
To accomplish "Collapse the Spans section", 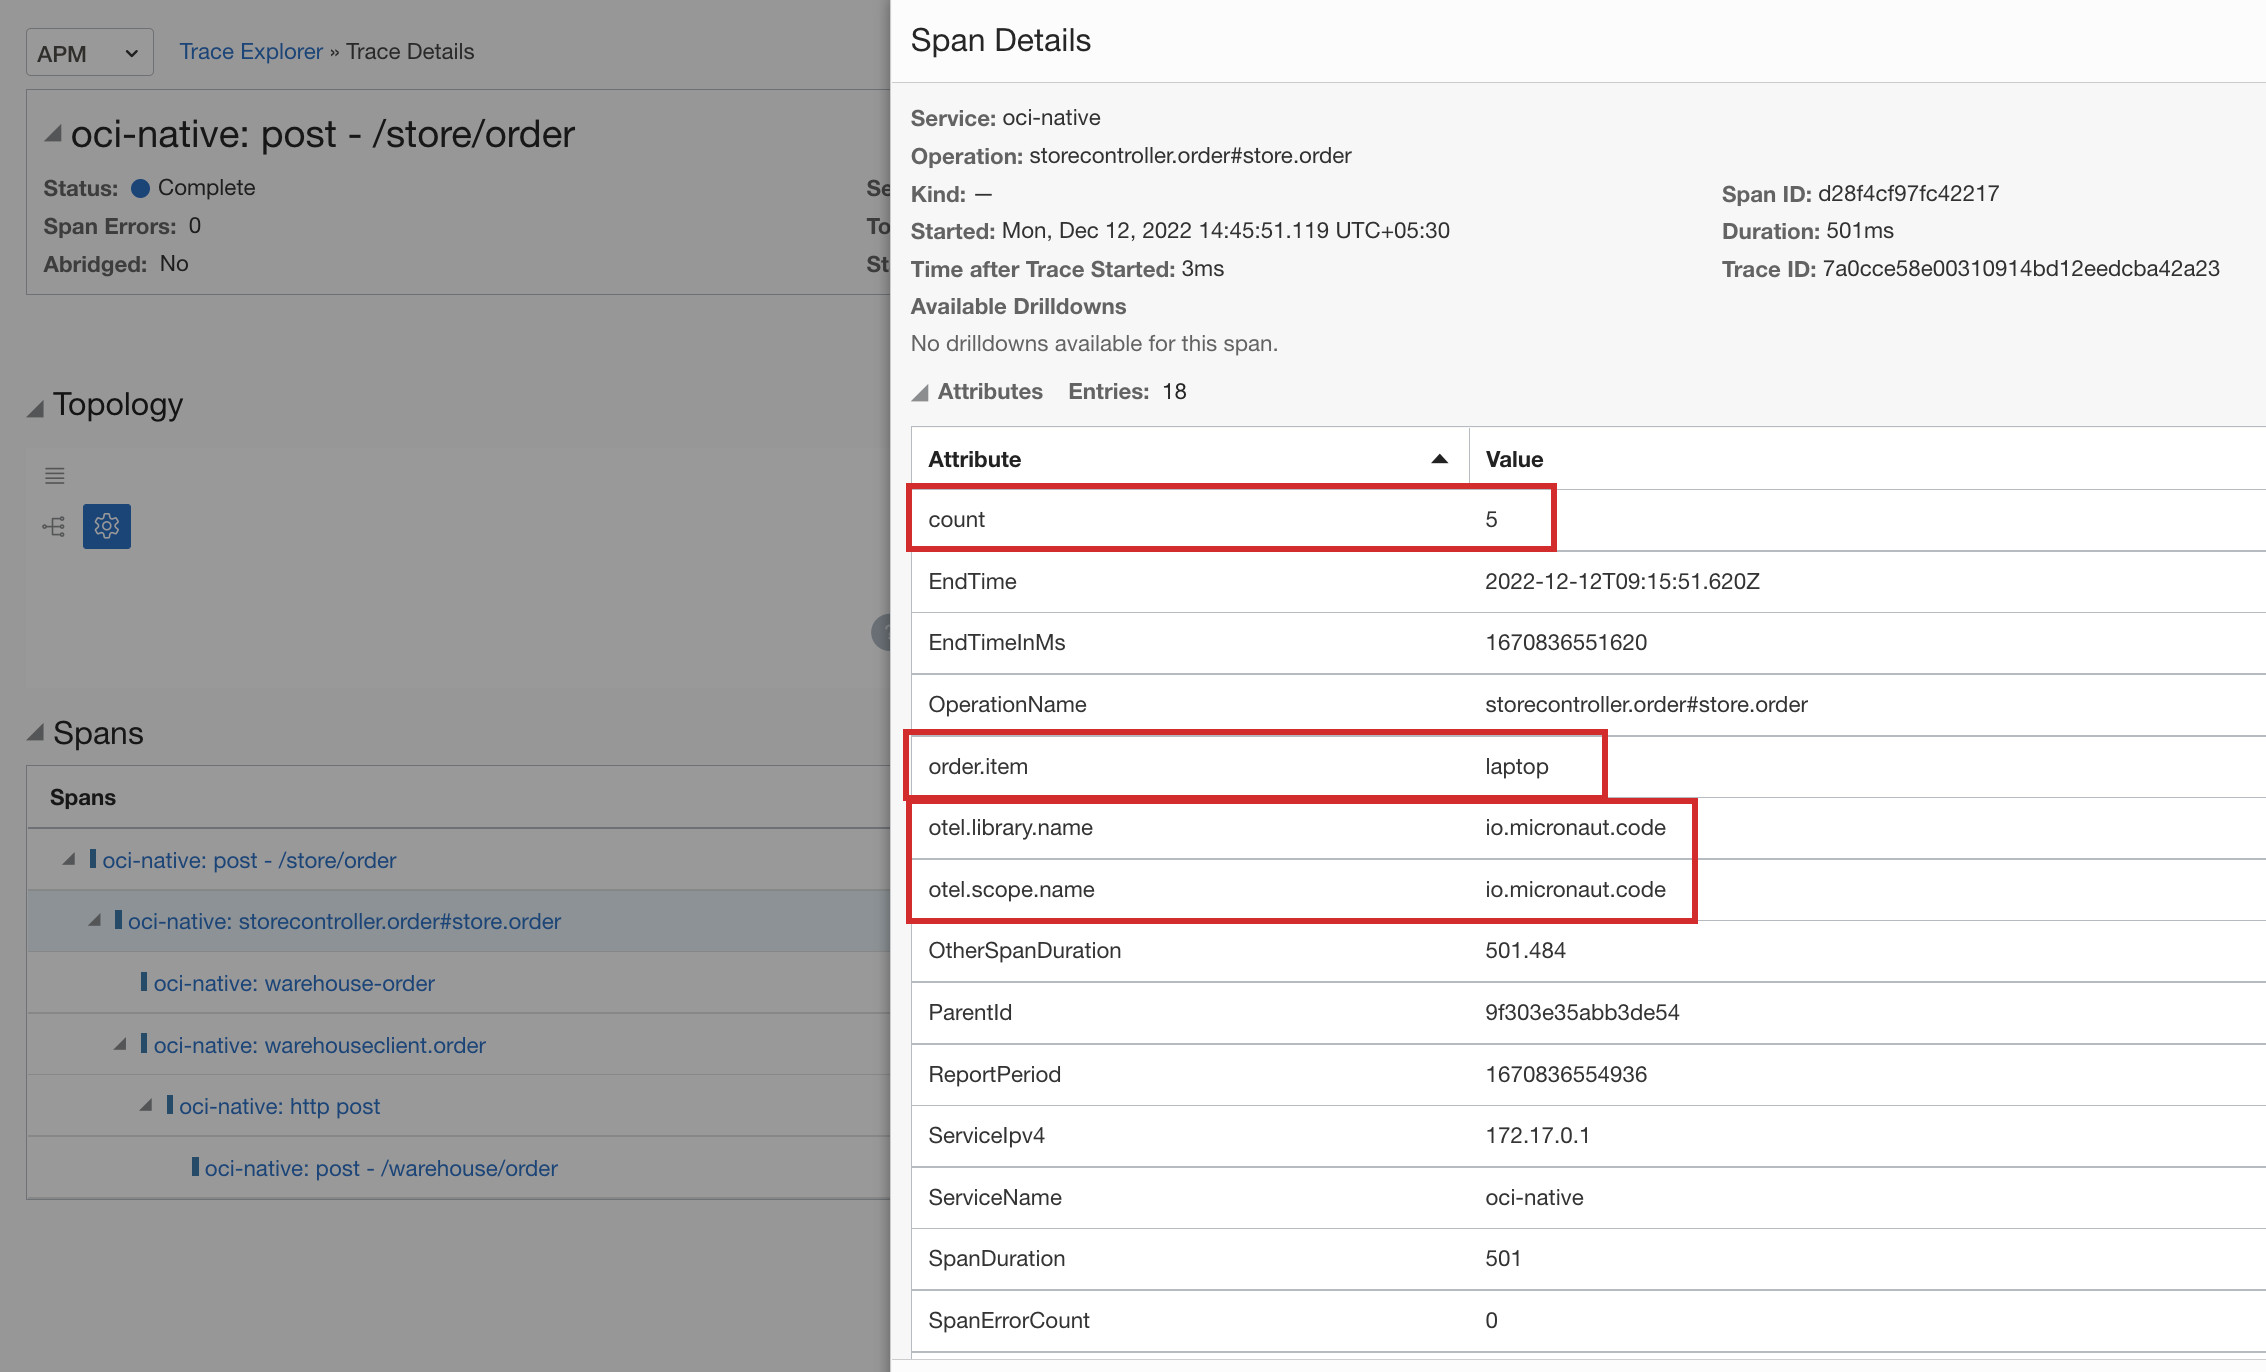I will point(35,734).
